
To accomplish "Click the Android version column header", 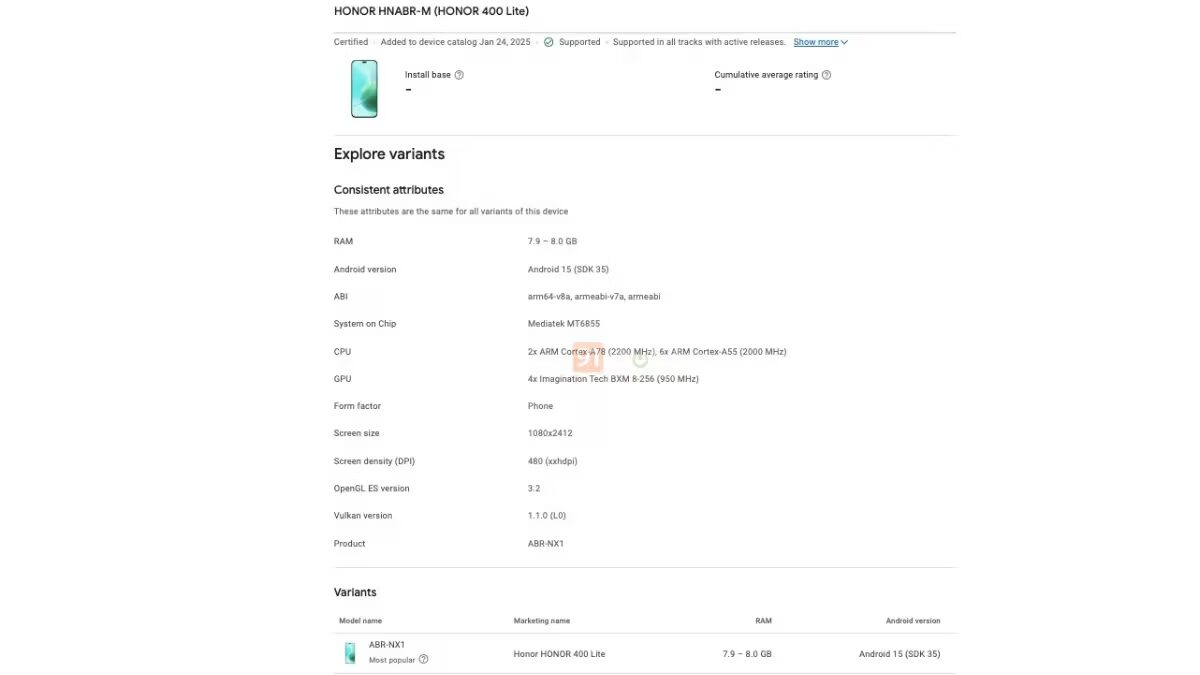I will coord(913,620).
